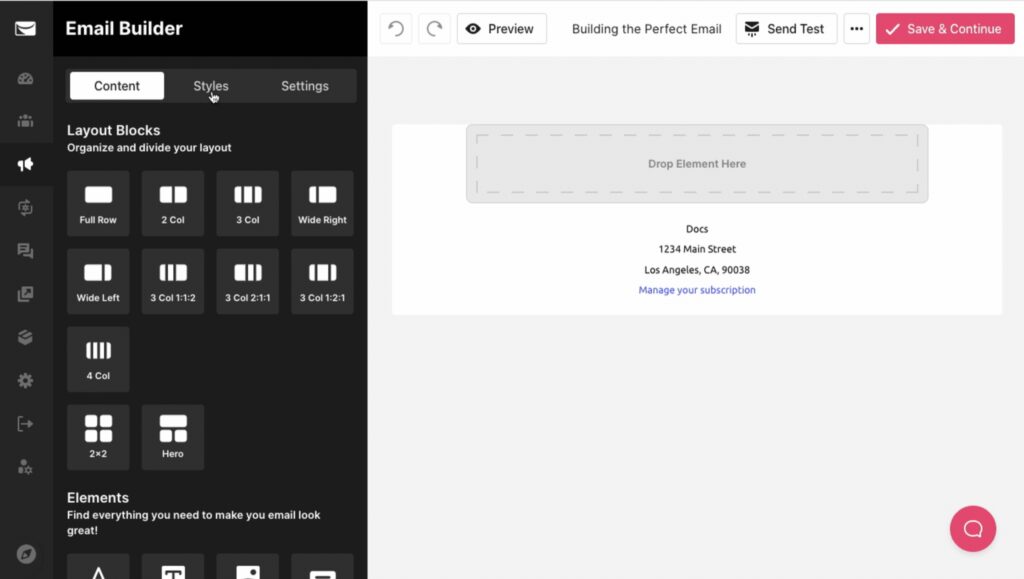This screenshot has width=1024, height=579.
Task: Open the three-dots more options menu
Action: pyautogui.click(x=856, y=29)
